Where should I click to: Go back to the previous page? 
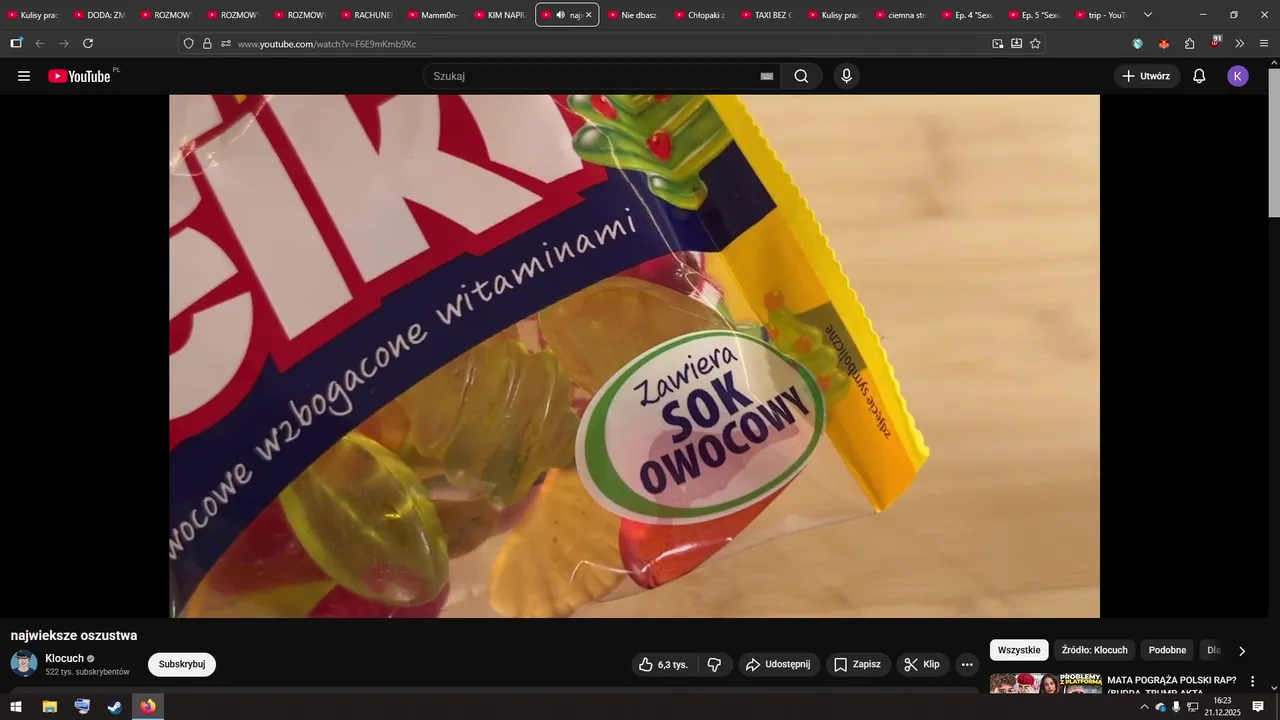click(x=40, y=43)
